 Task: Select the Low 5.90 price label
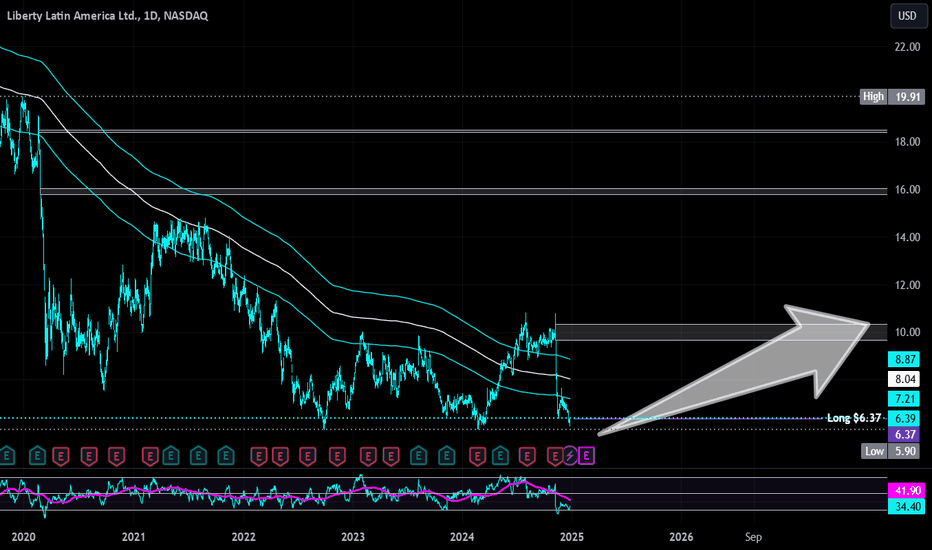[892, 451]
